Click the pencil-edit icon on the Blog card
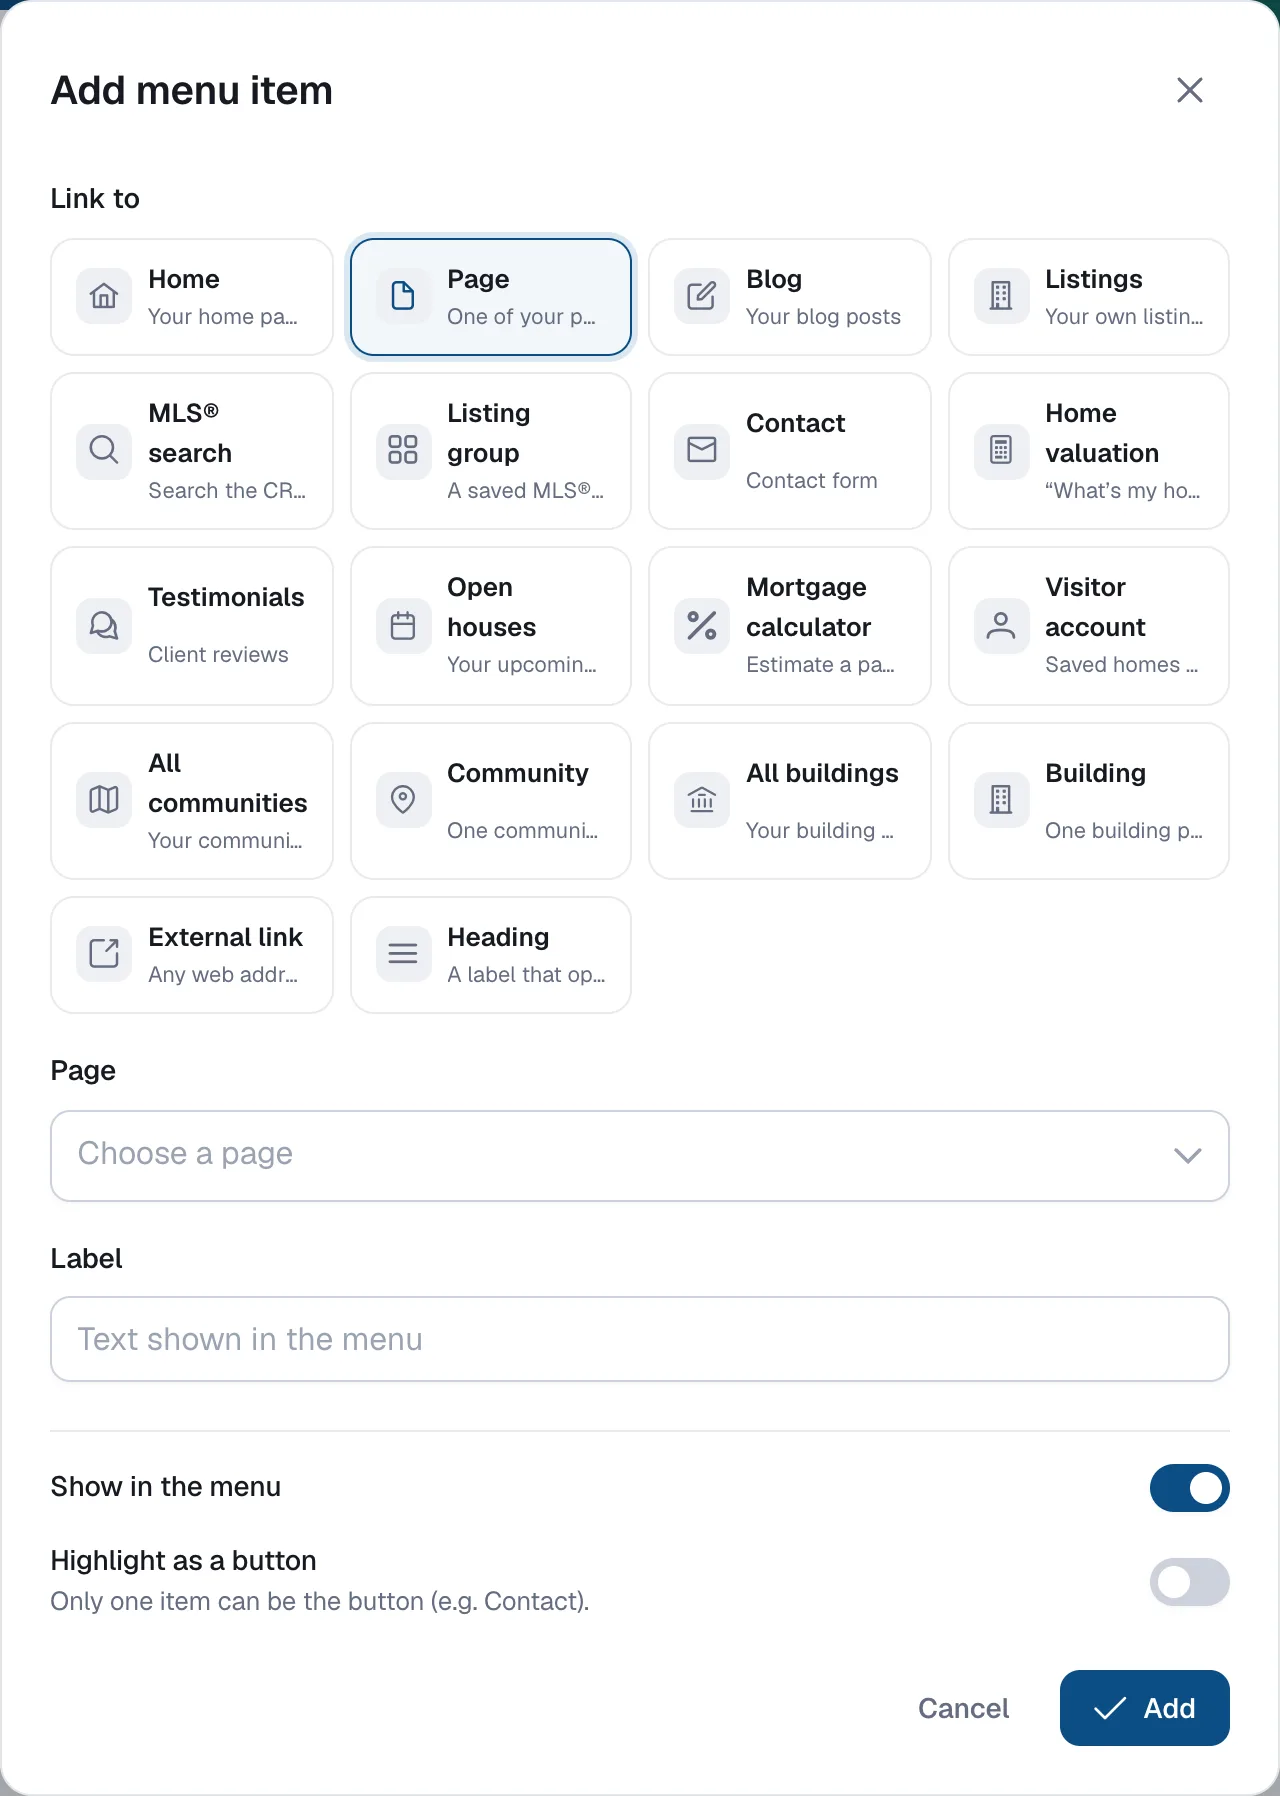1280x1796 pixels. click(702, 296)
